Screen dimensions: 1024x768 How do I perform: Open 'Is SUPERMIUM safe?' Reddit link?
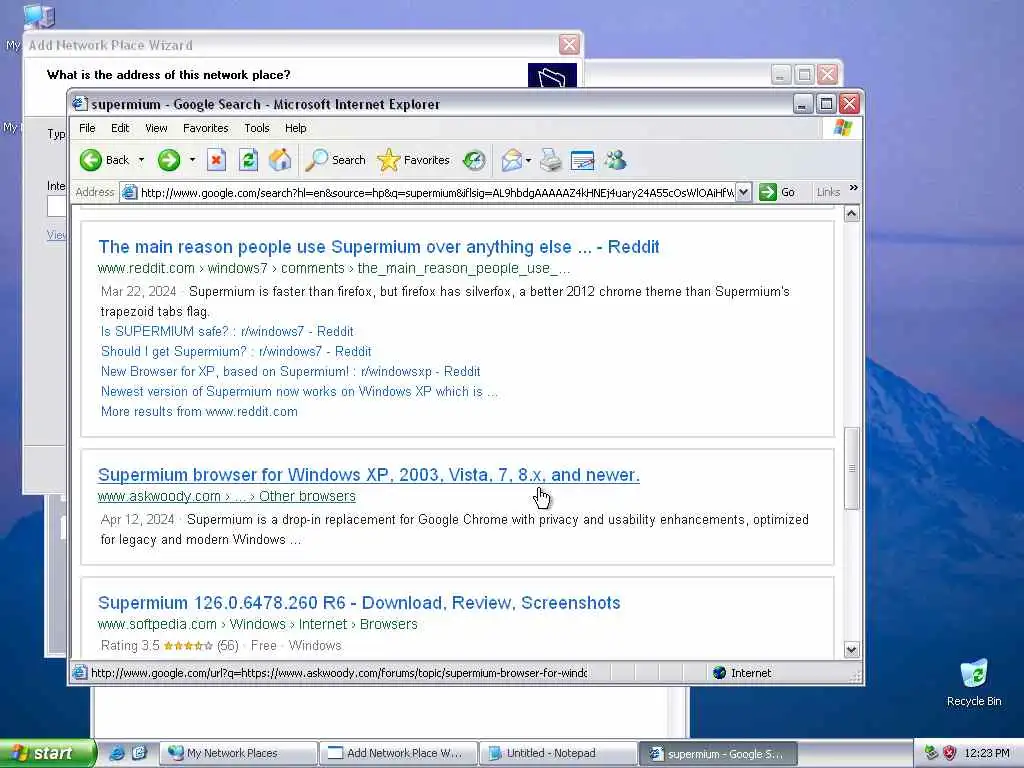pos(227,331)
